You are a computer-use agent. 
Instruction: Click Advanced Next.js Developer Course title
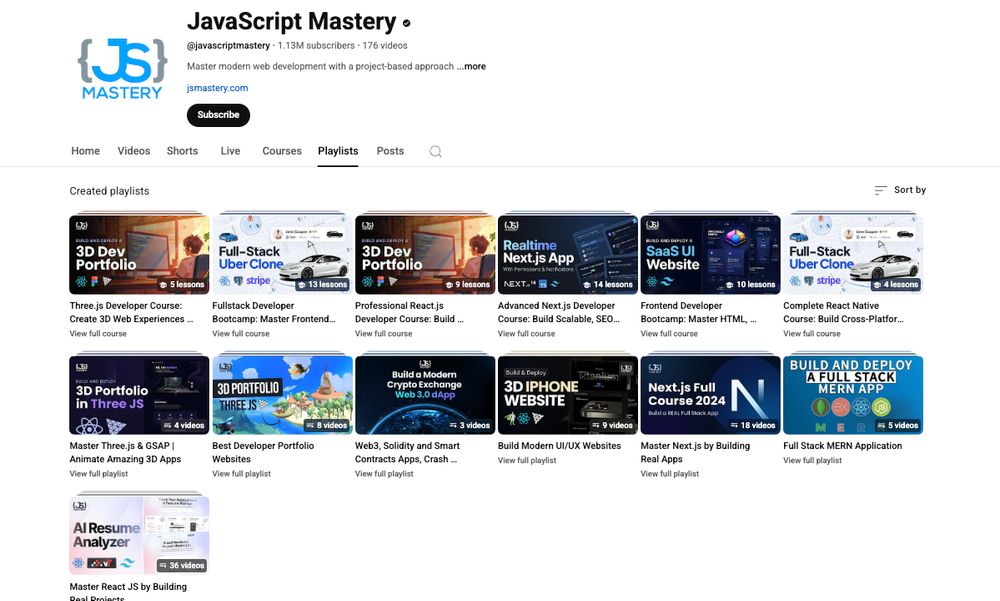559,313
